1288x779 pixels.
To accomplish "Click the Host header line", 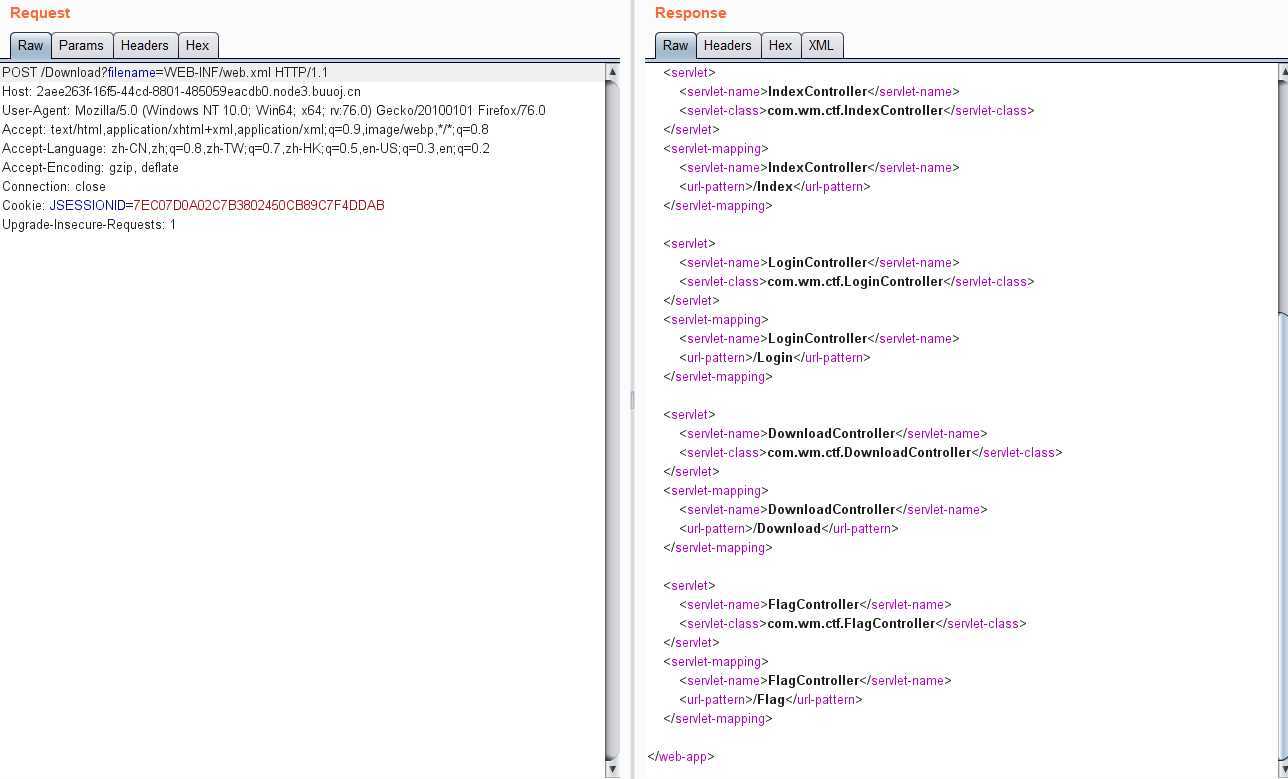I will coord(181,92).
